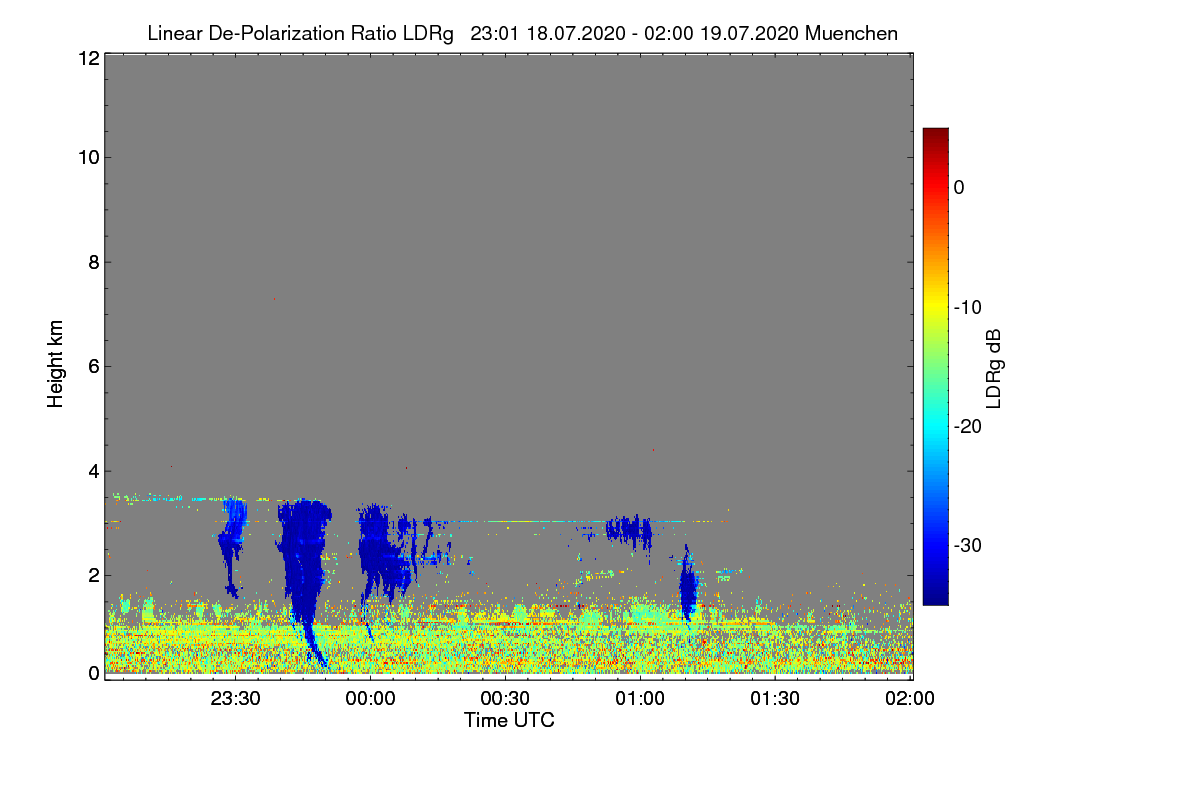Click the '01:30' time axis tick label
The height and width of the screenshot is (800, 1200).
(775, 698)
